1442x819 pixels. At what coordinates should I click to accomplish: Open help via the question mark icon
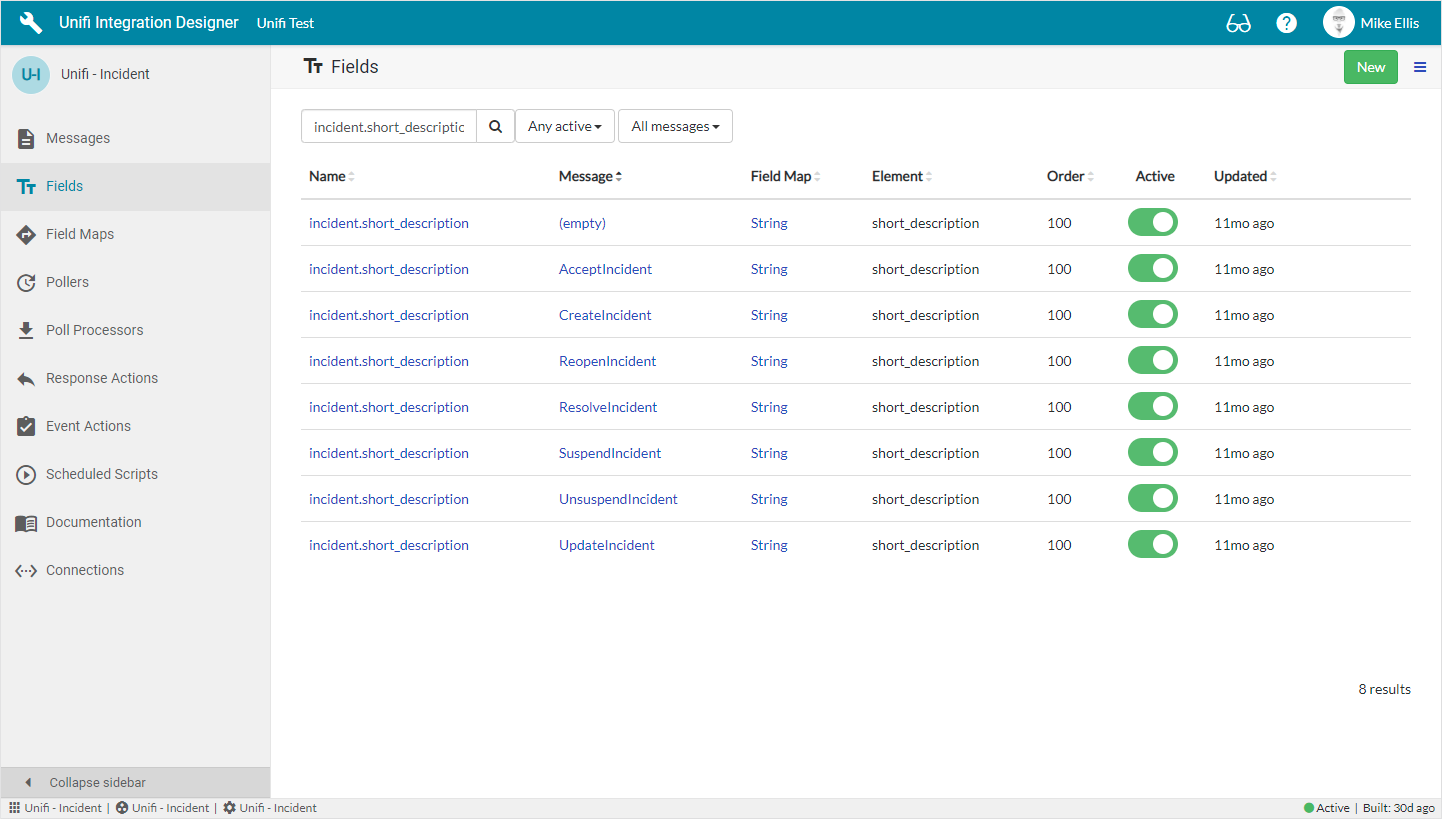tap(1286, 23)
